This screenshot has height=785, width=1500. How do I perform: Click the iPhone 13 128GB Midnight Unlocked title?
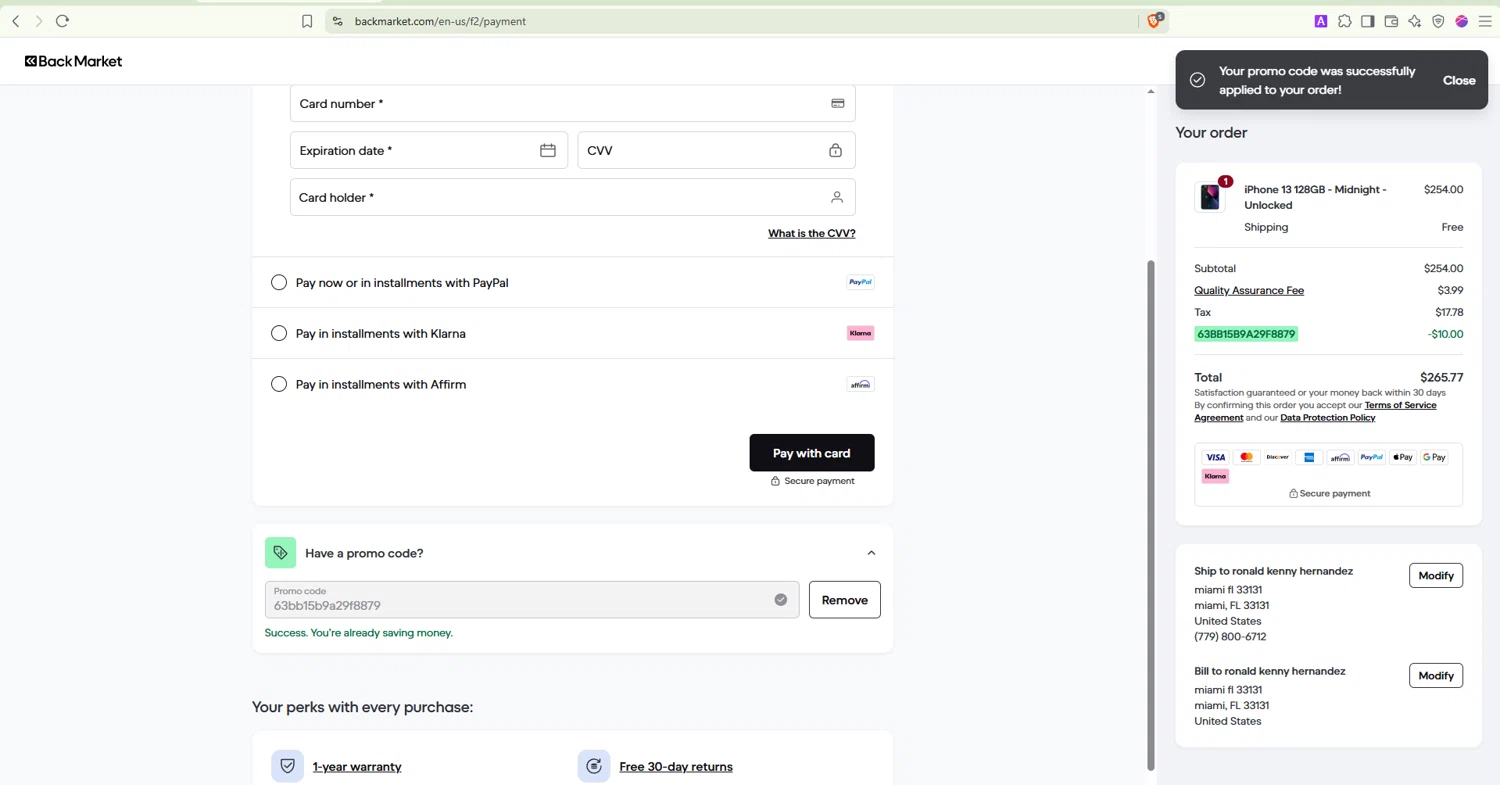coord(1315,197)
